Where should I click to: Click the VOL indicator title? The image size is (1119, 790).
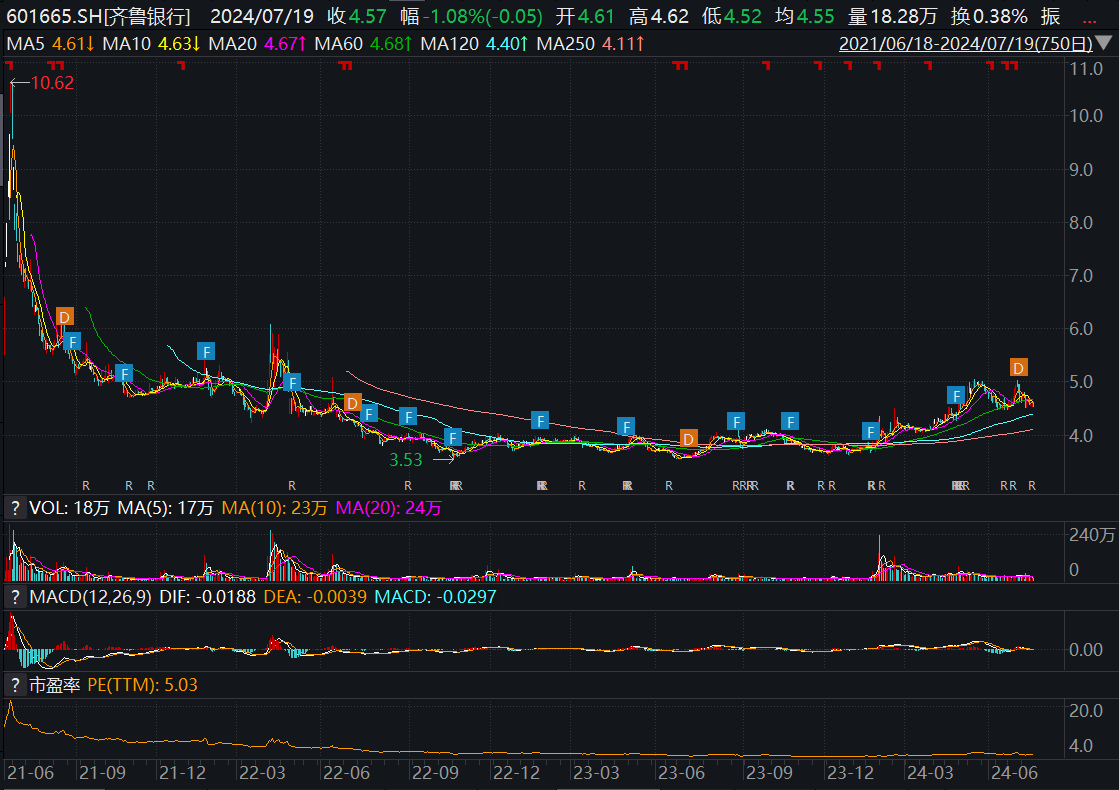pyautogui.click(x=46, y=508)
